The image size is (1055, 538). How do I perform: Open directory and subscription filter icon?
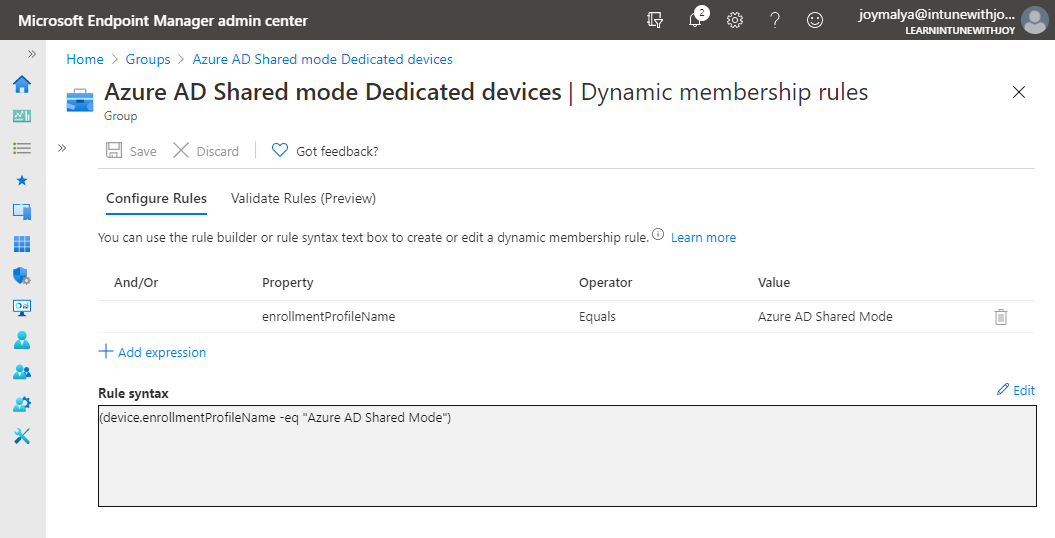(655, 20)
